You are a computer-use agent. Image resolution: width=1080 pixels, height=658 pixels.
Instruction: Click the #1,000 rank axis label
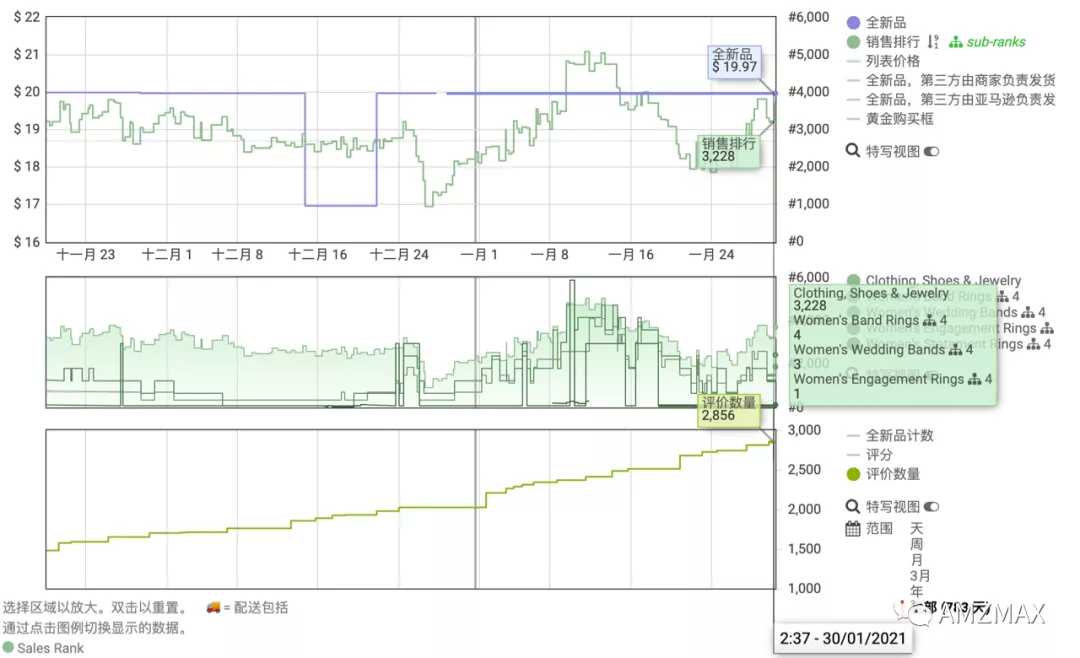coord(809,203)
